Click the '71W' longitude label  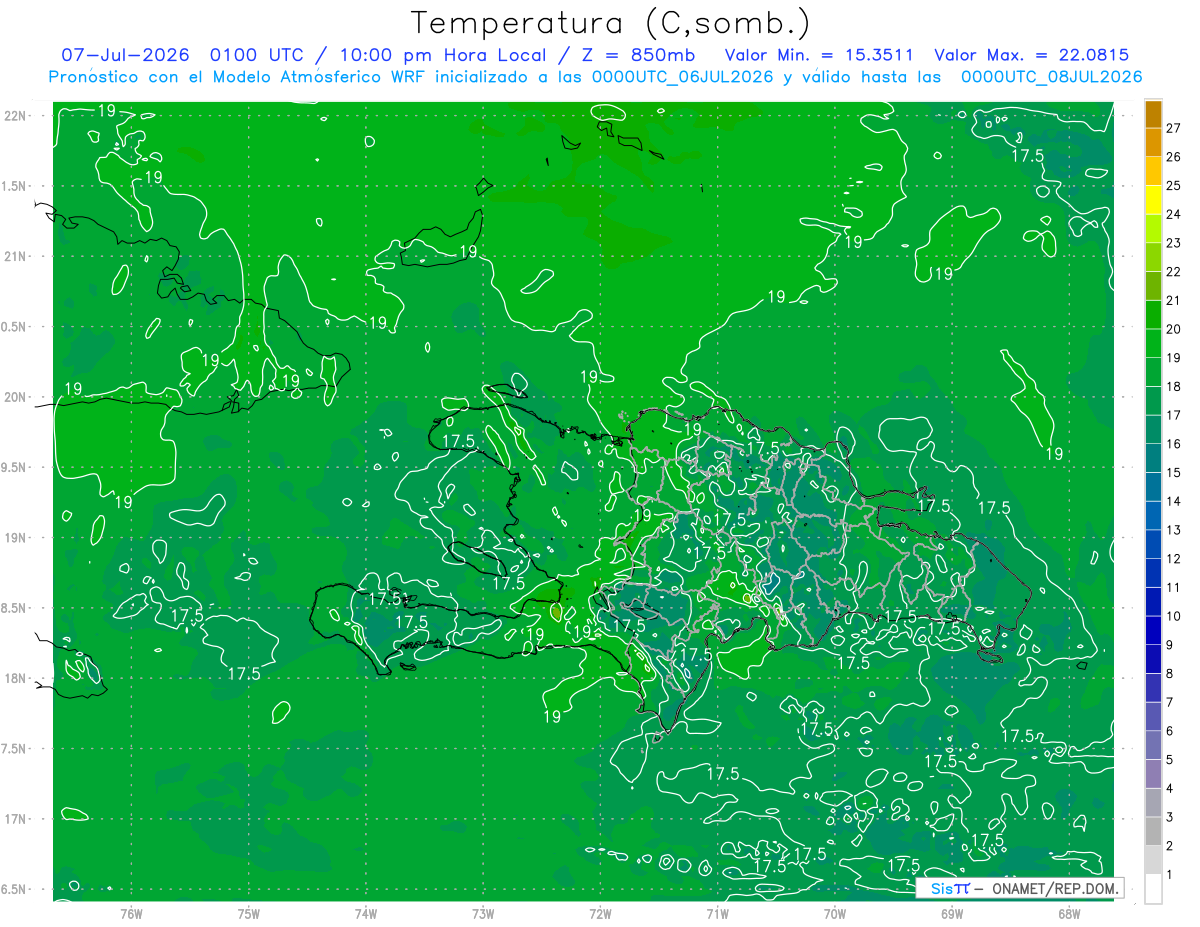pyautogui.click(x=717, y=913)
